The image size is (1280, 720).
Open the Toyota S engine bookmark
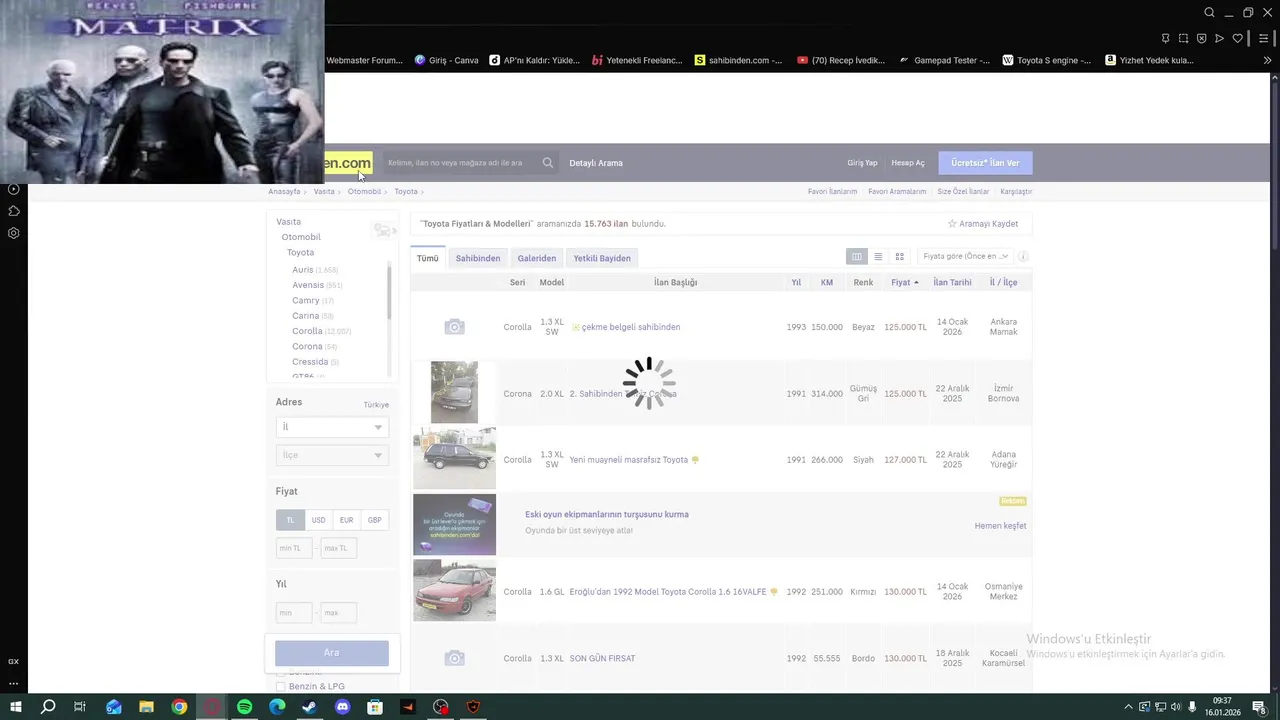[1047, 60]
